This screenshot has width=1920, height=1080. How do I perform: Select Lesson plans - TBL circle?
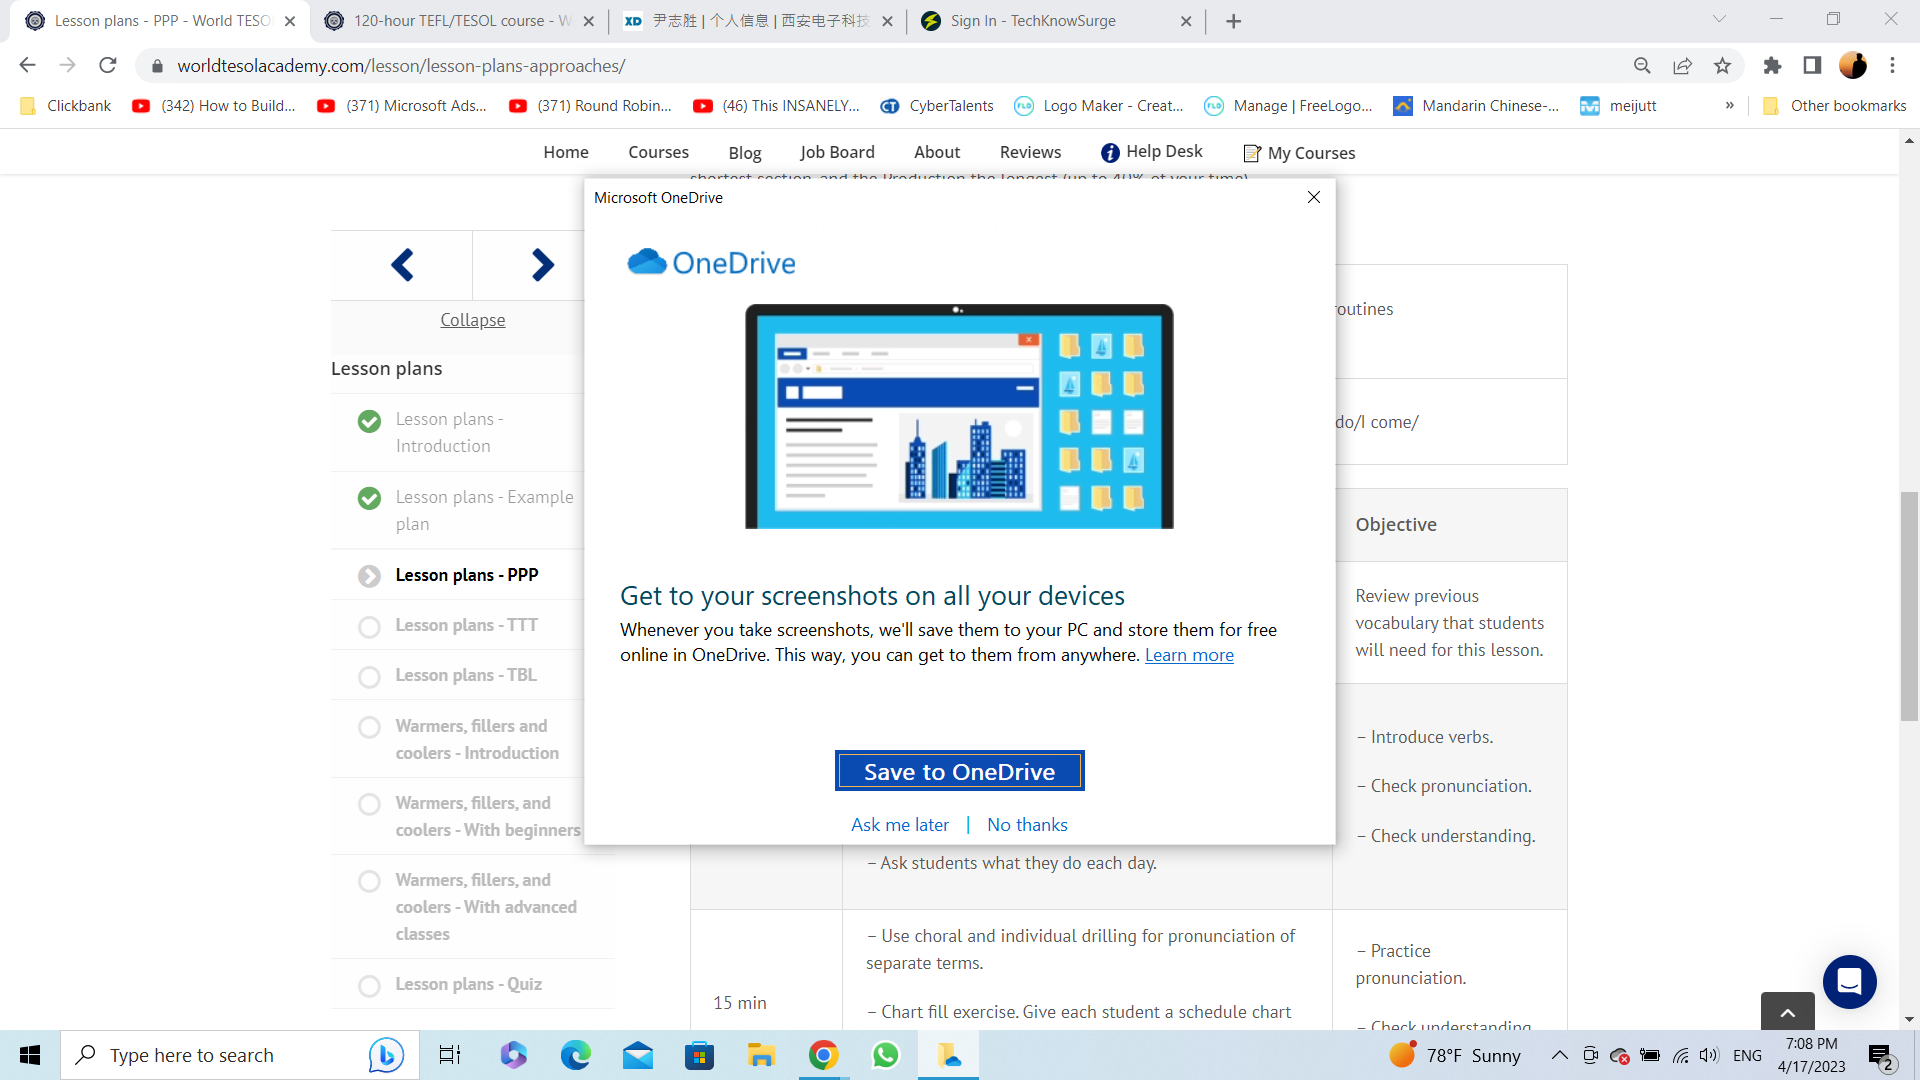pos(369,677)
